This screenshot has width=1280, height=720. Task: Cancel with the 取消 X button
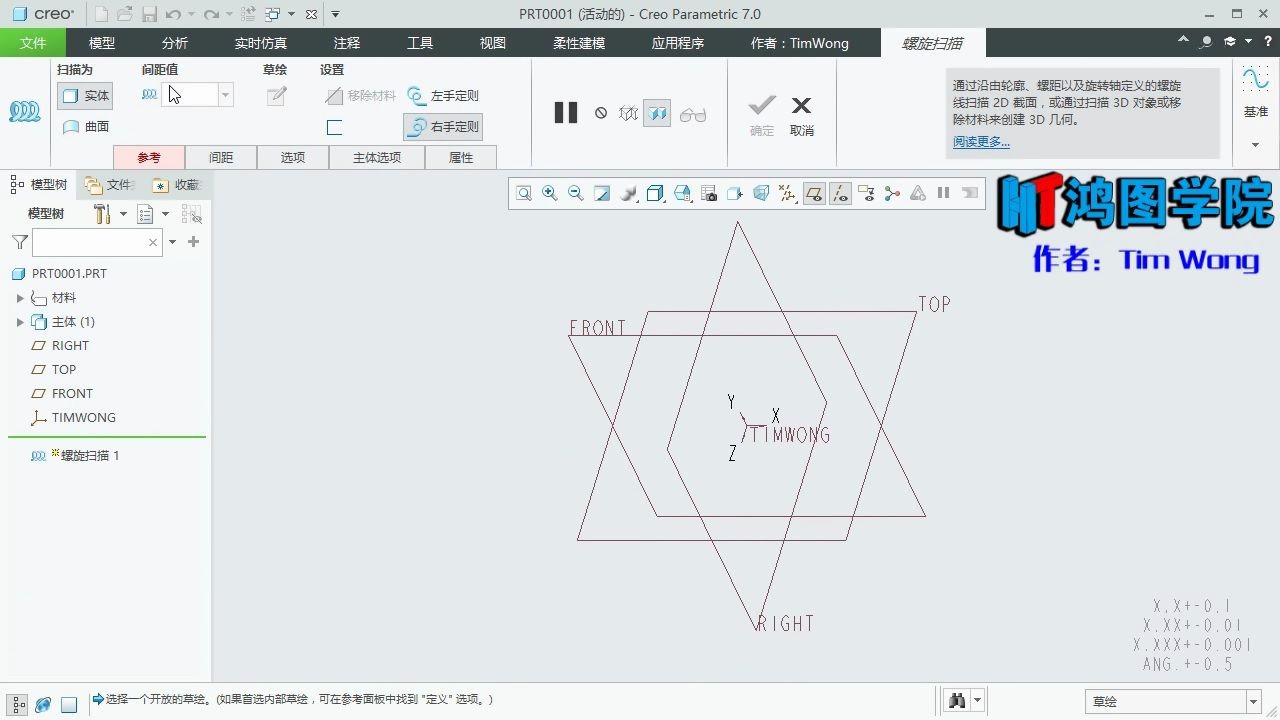pyautogui.click(x=802, y=114)
